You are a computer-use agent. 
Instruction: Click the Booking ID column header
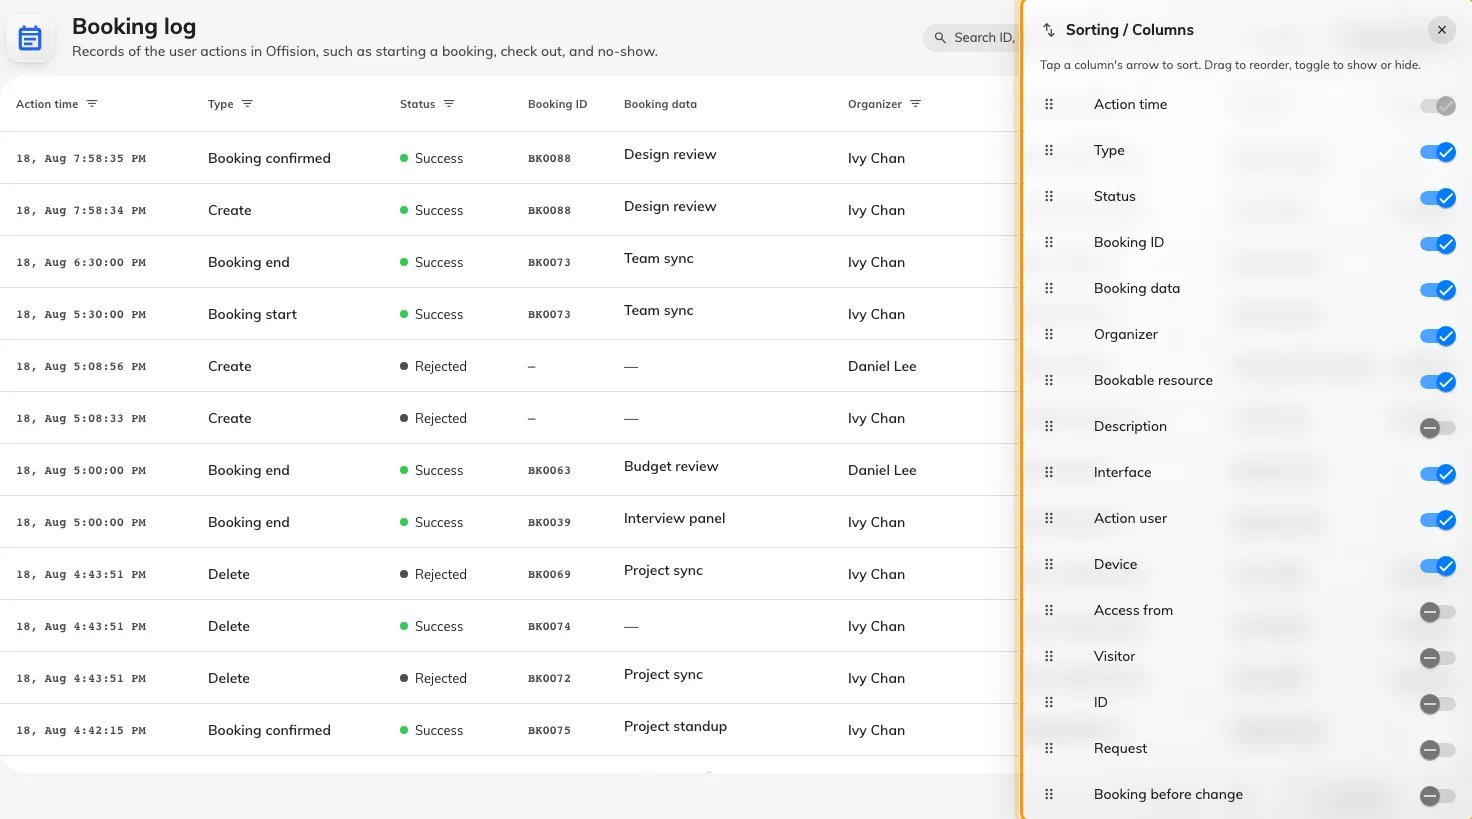coord(557,104)
